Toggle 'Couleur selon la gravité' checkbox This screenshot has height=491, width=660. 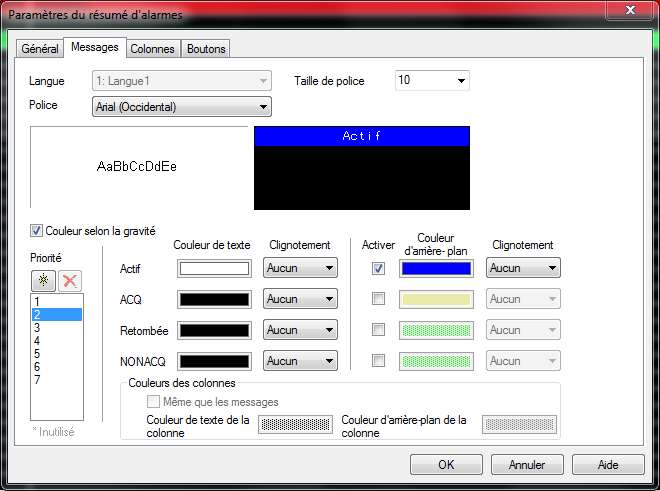[38, 230]
